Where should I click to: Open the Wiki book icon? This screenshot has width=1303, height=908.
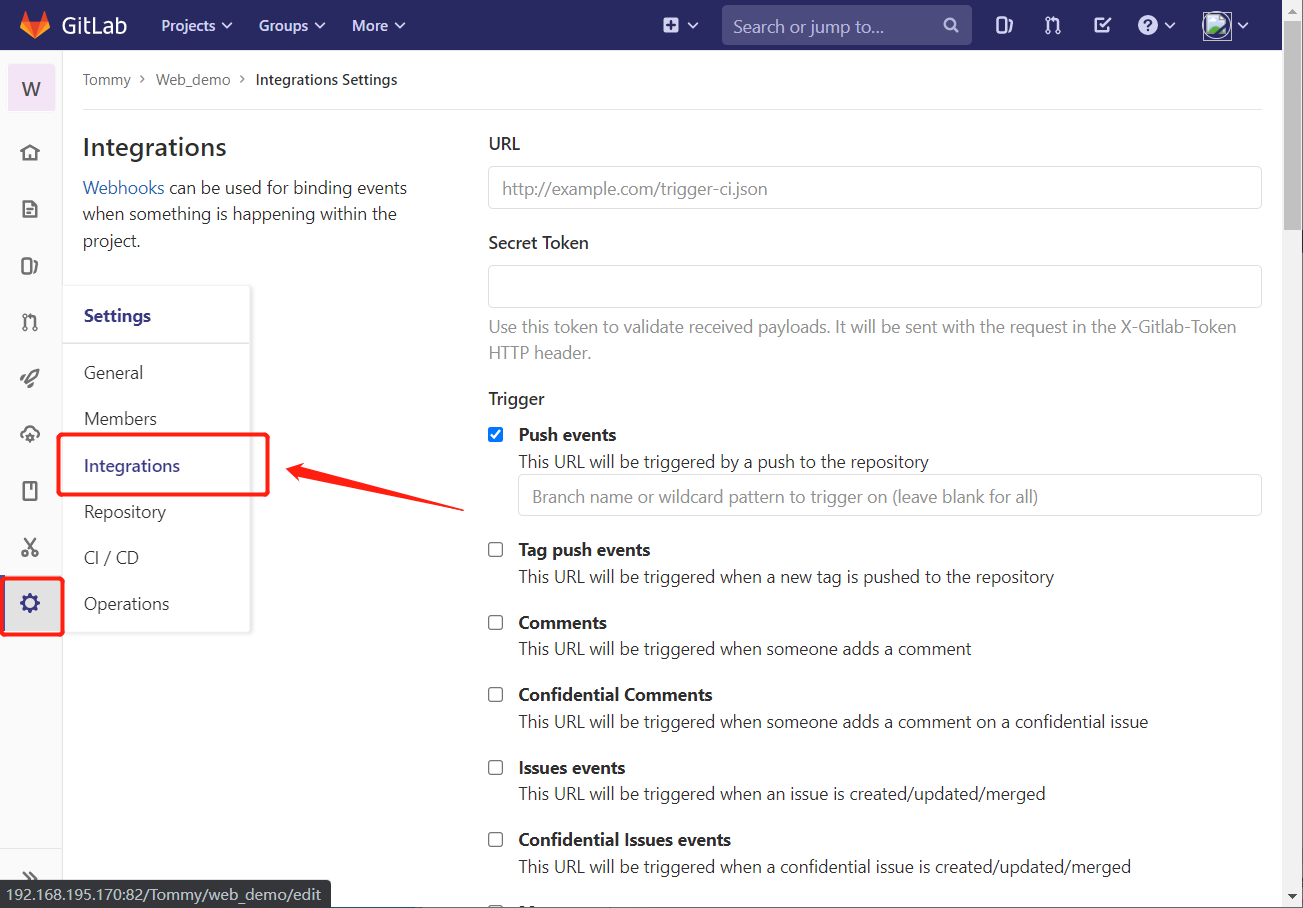(30, 490)
